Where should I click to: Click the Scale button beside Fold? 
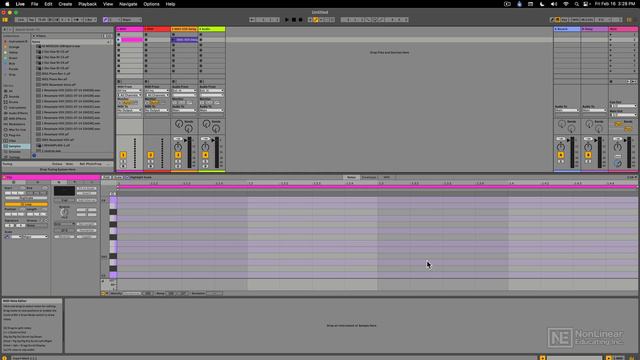pos(118,177)
